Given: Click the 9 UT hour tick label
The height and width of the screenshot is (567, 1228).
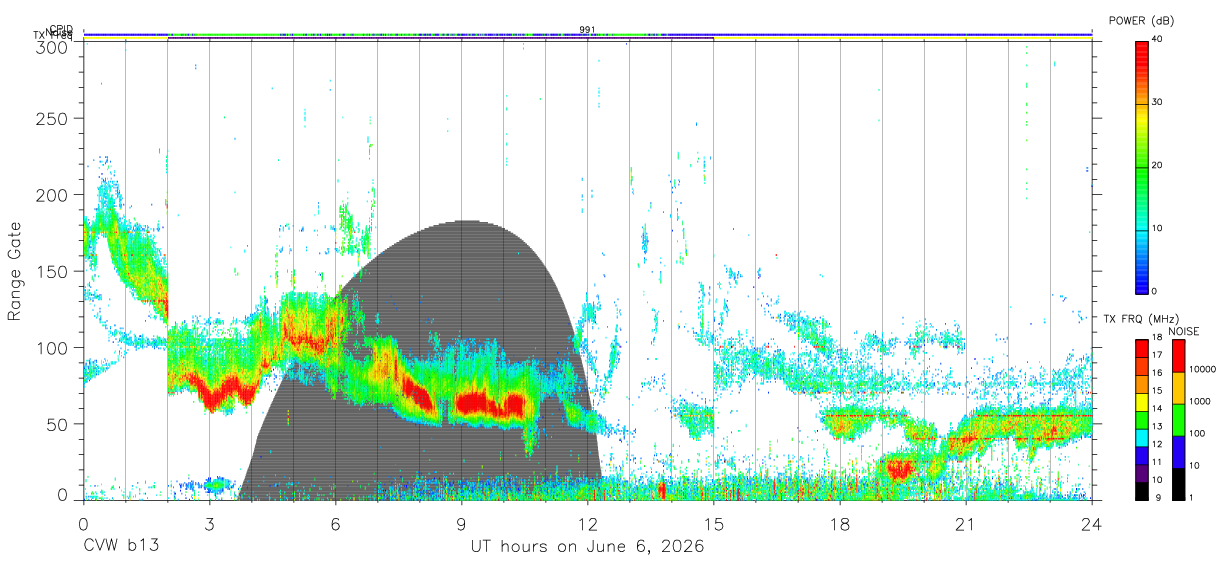Looking at the screenshot, I should click(x=462, y=524).
